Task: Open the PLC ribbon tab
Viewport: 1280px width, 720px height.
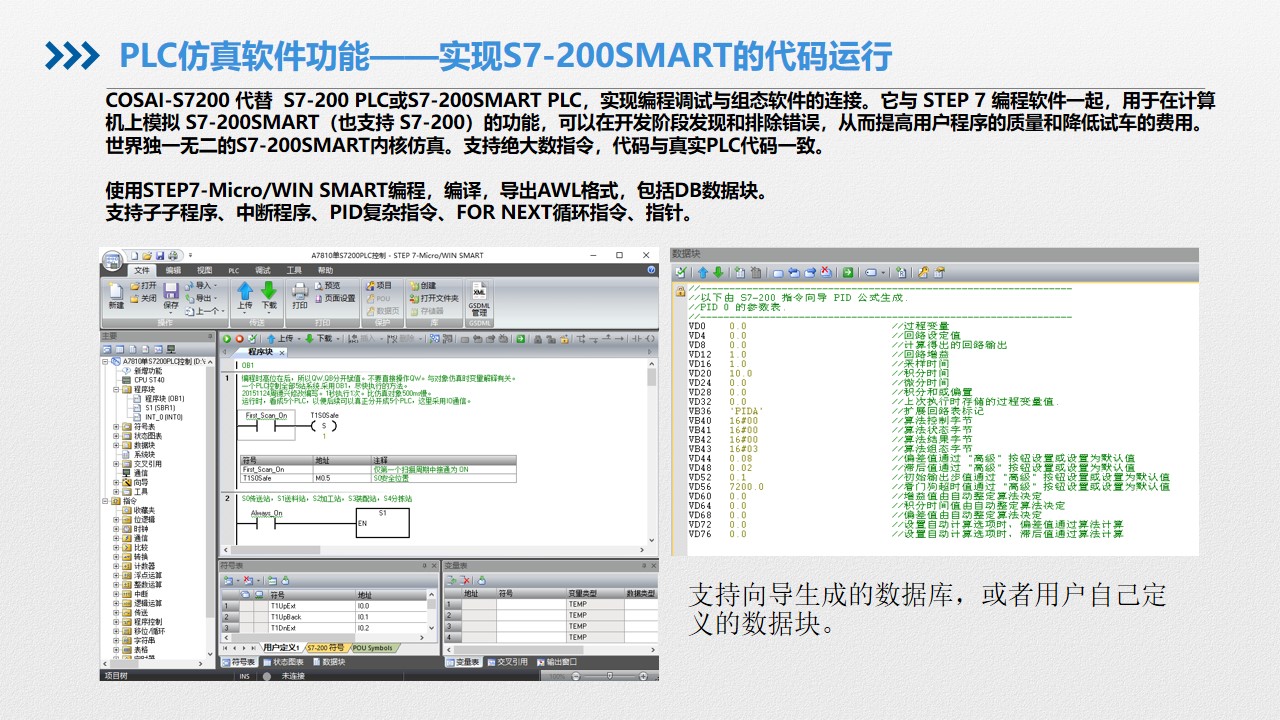Action: tap(234, 270)
